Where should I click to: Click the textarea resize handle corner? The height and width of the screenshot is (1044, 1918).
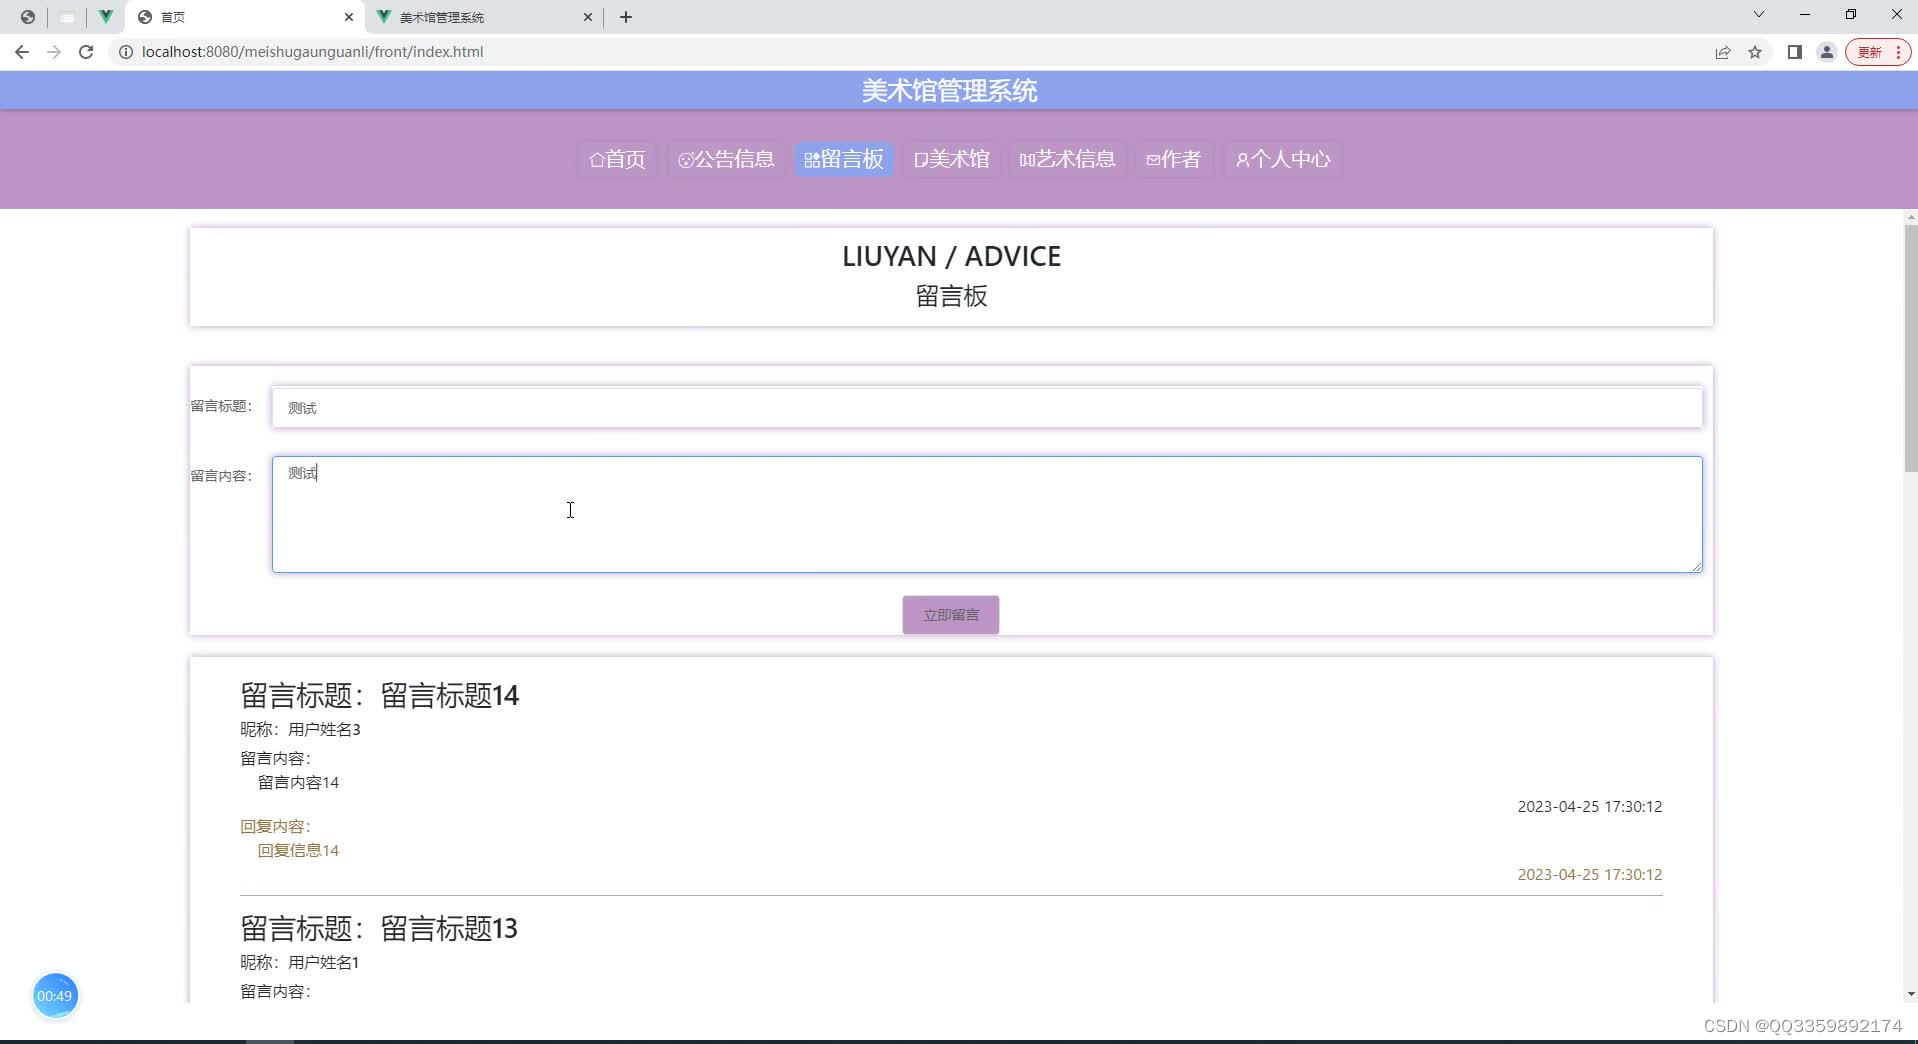[x=1696, y=566]
